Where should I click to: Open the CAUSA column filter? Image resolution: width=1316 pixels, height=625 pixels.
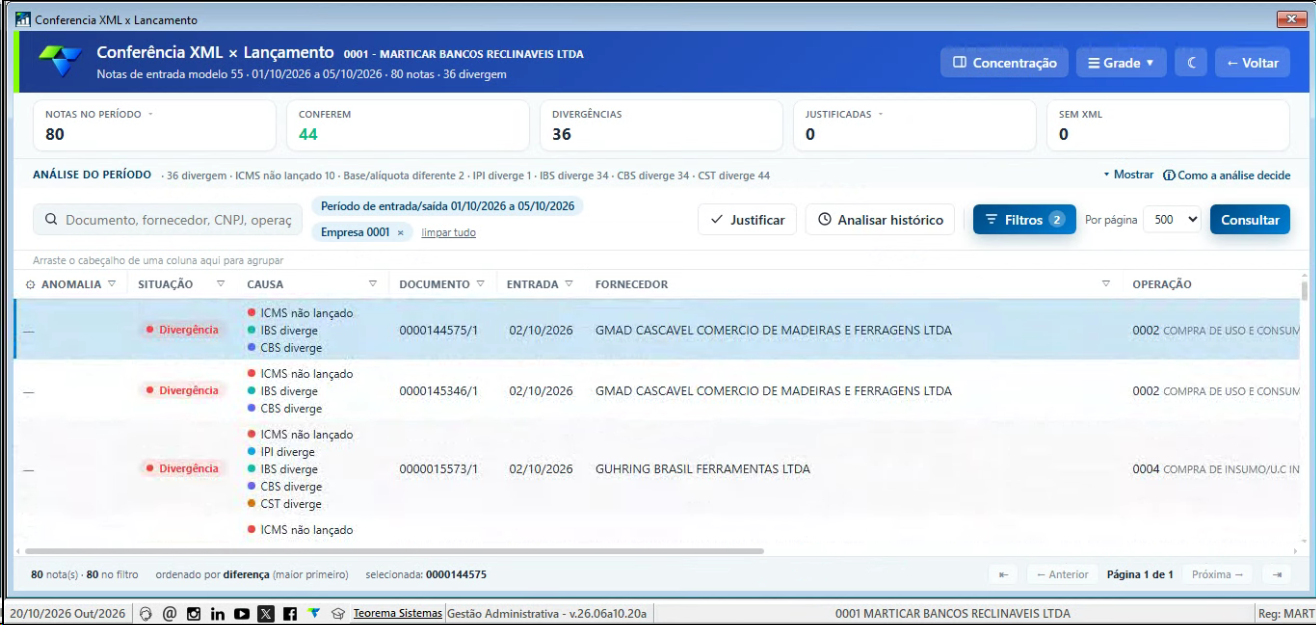373,284
